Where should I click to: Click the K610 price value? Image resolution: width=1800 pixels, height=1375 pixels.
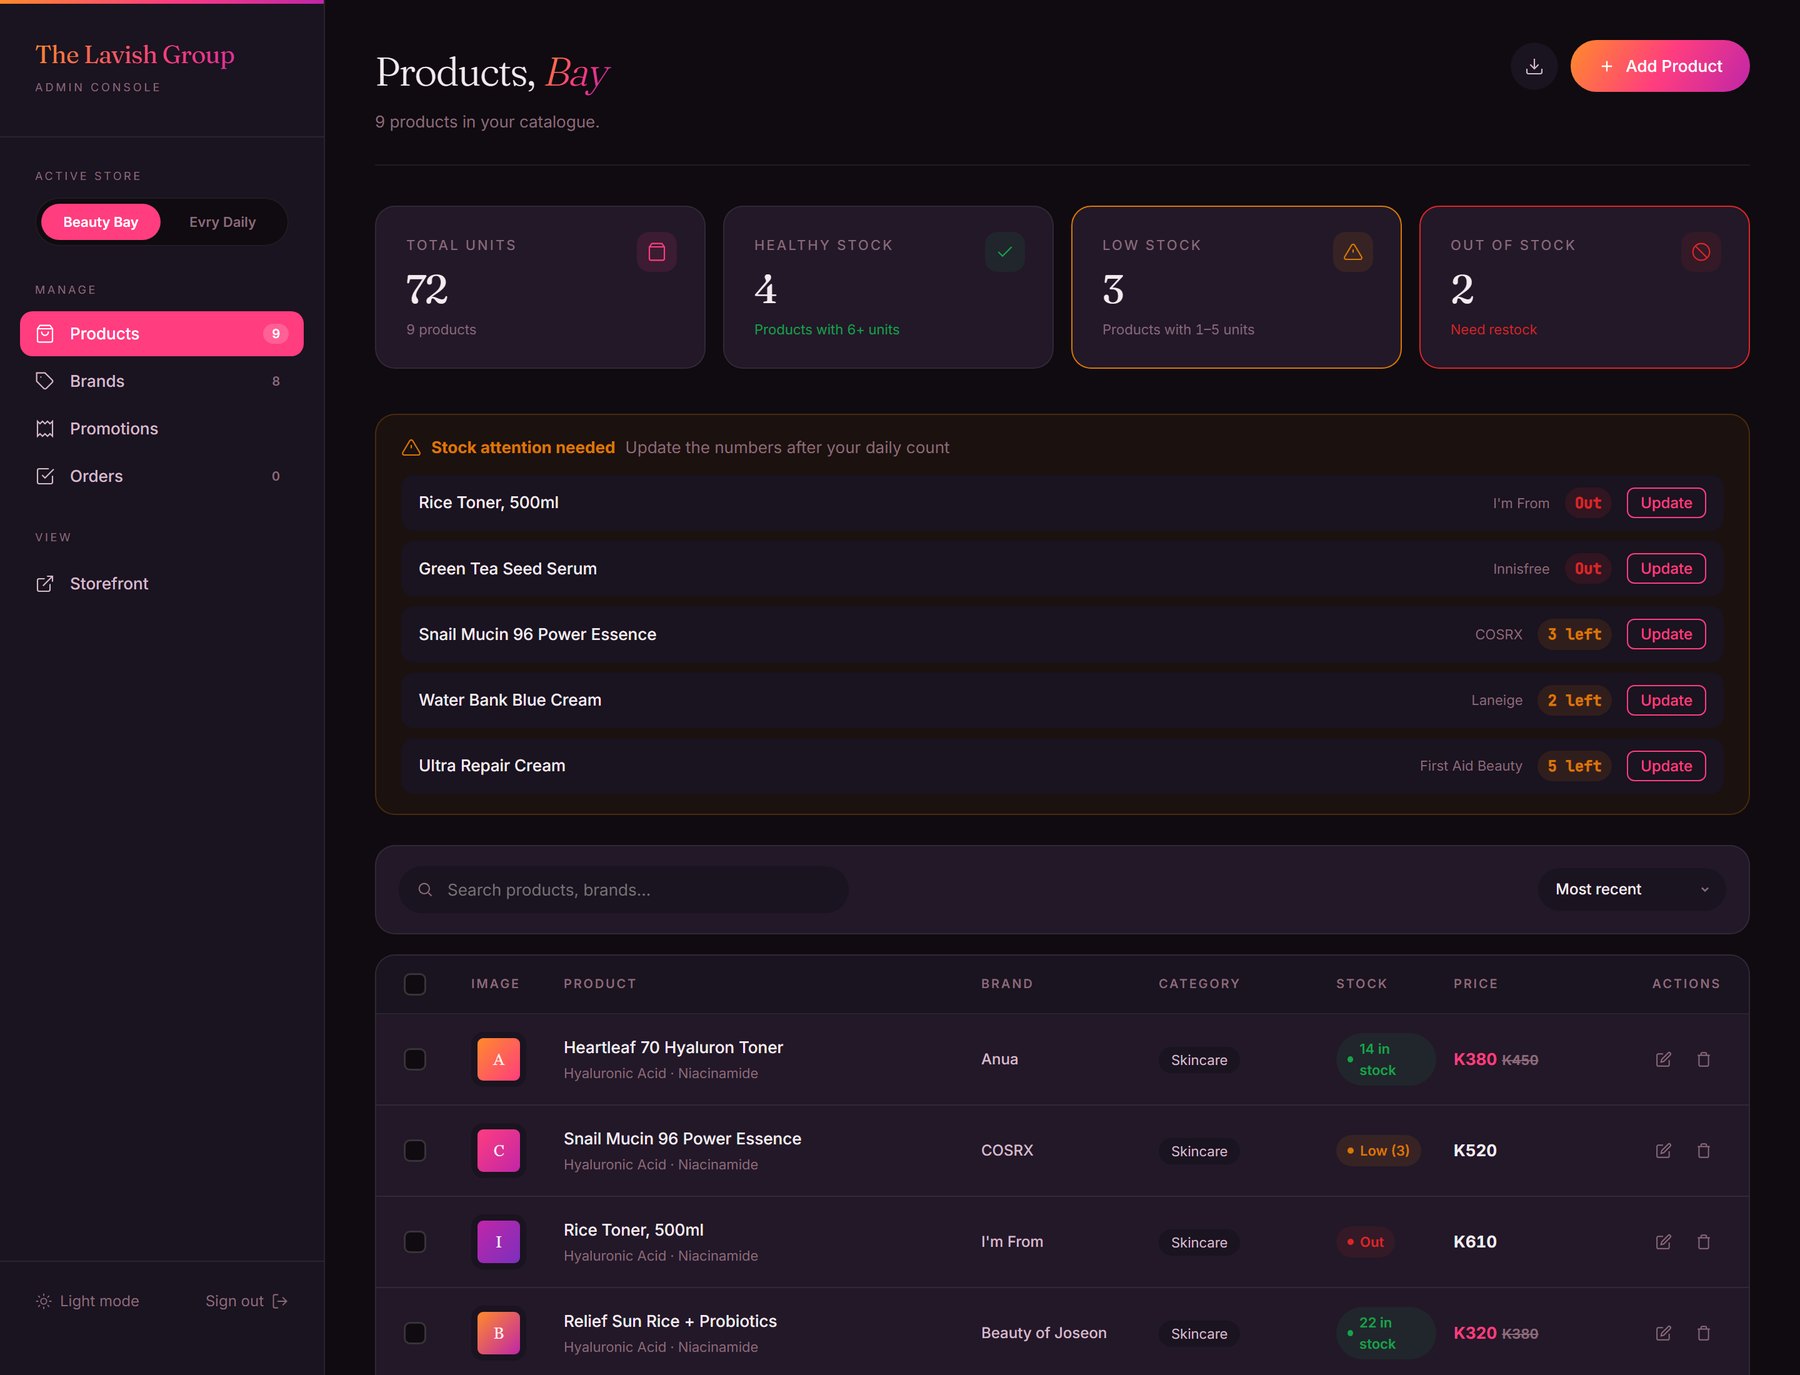pos(1475,1242)
